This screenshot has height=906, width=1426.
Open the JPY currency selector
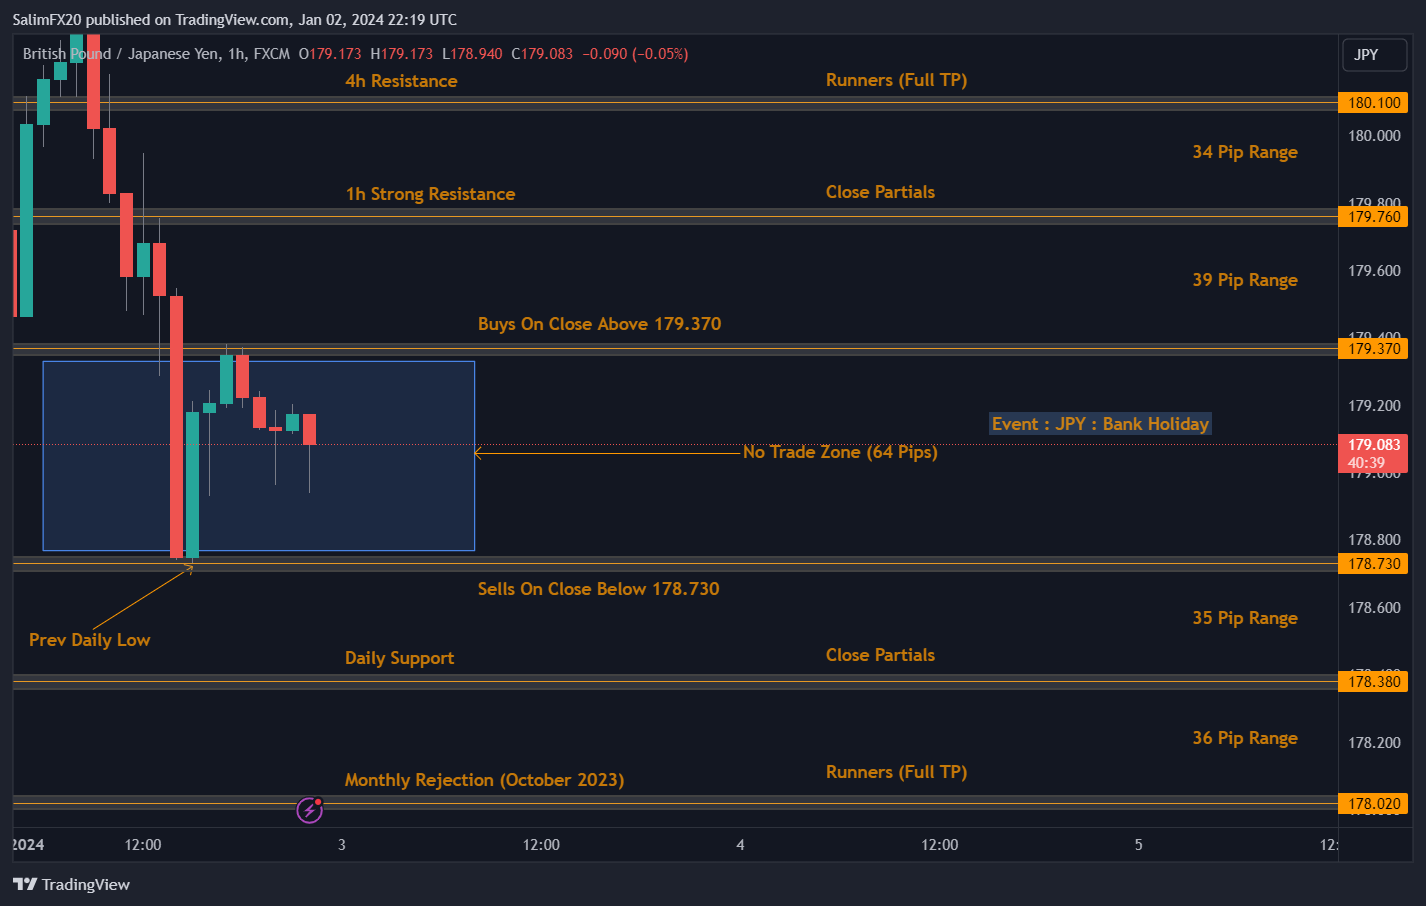(1374, 55)
